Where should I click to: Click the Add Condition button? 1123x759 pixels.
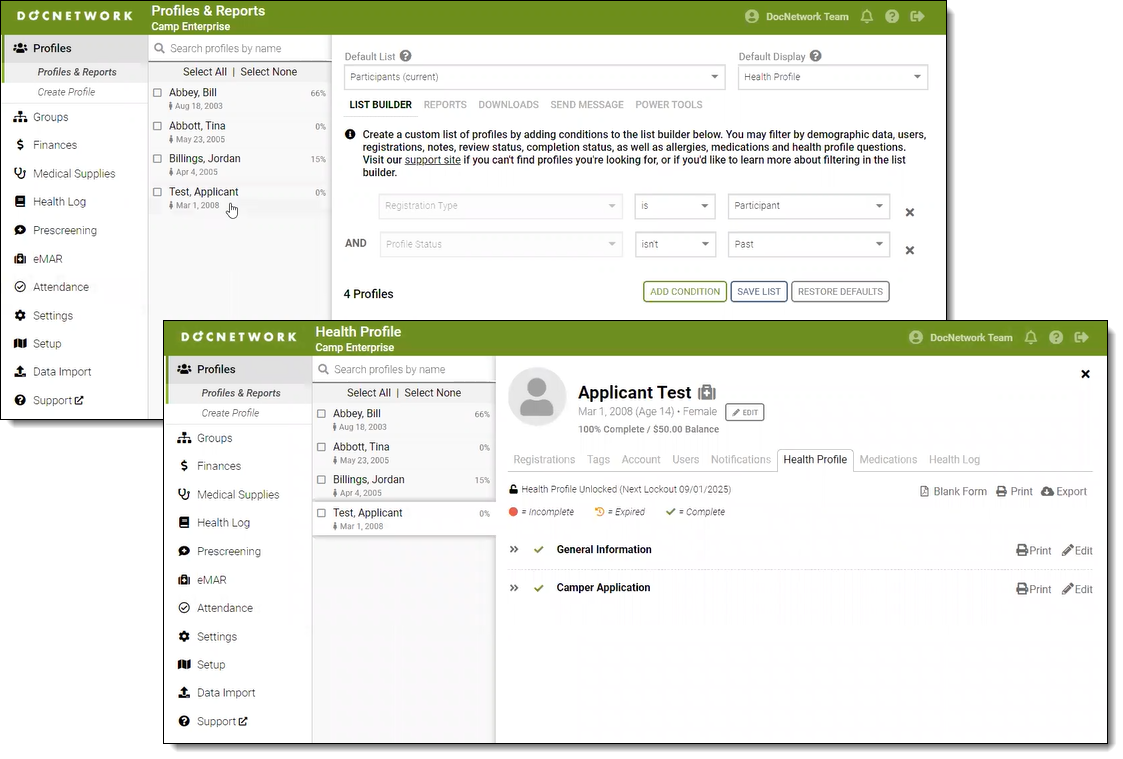684,292
